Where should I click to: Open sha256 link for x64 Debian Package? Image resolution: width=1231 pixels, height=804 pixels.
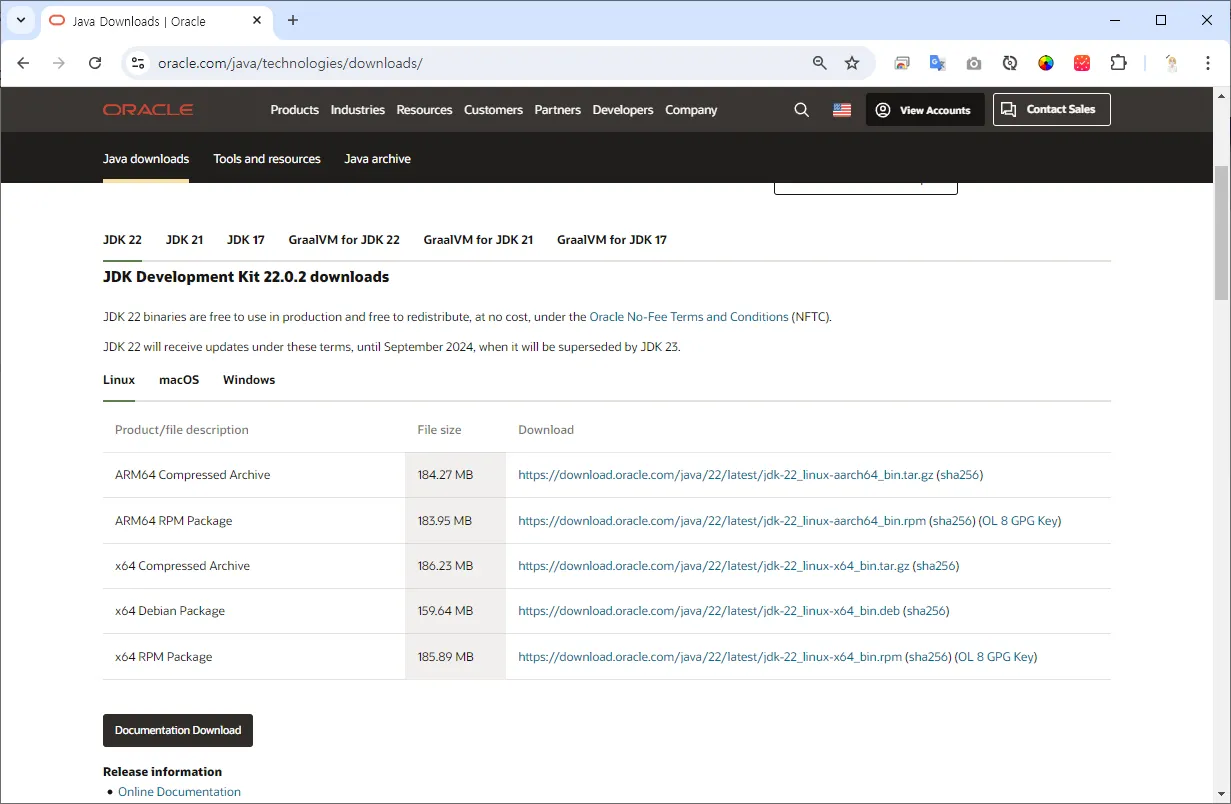(927, 611)
